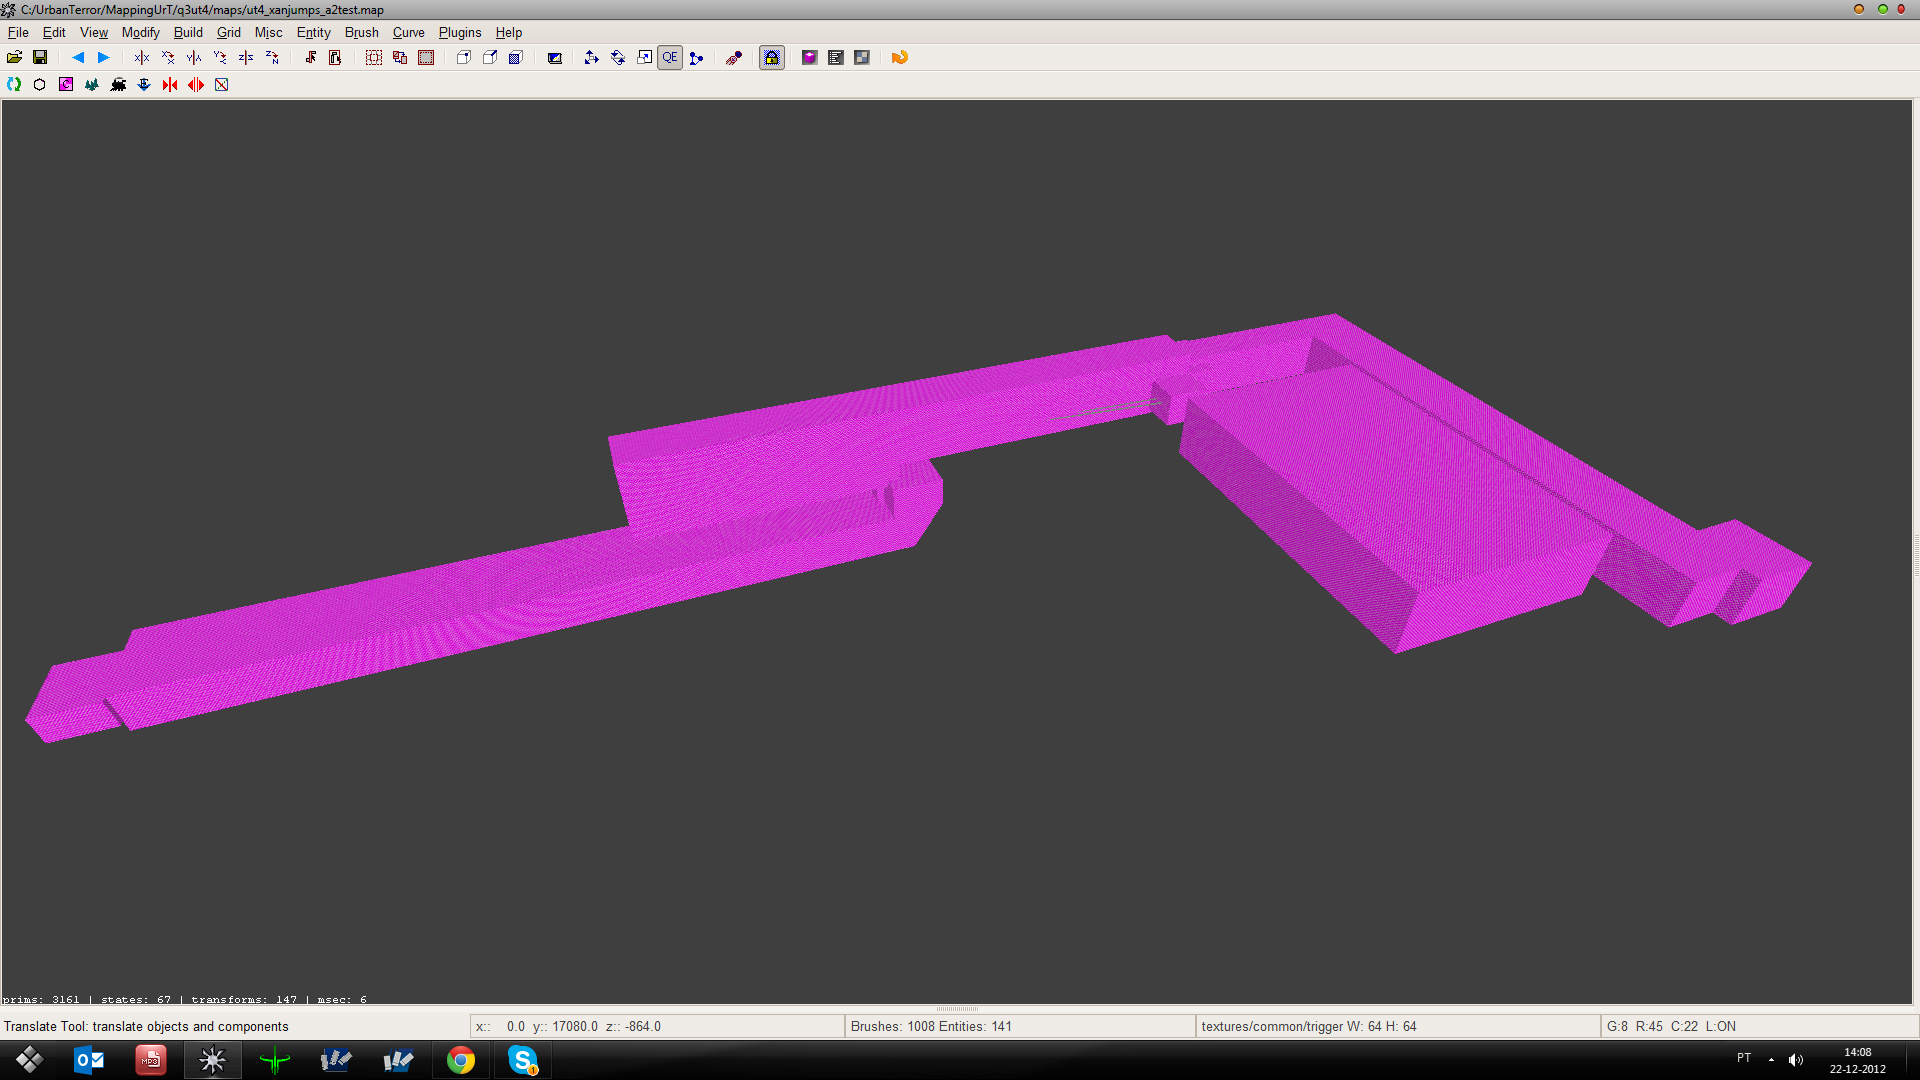Select the Rotate tool icon
The height and width of the screenshot is (1080, 1920).
(x=618, y=58)
